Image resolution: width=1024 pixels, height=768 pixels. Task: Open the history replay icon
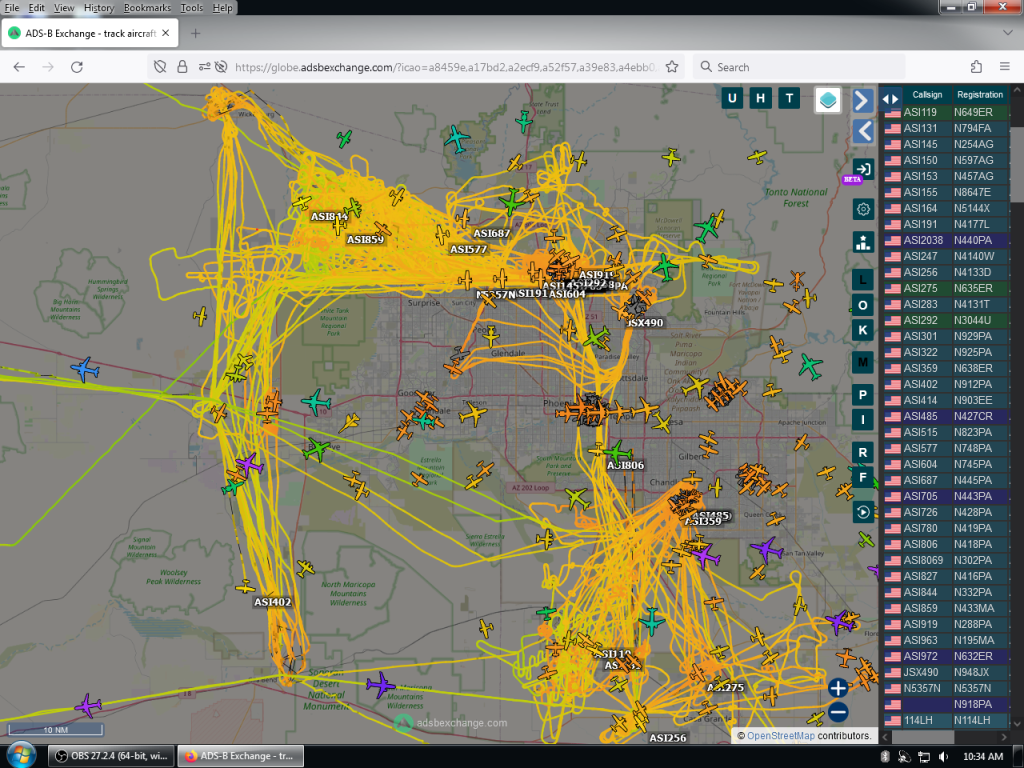click(x=863, y=512)
